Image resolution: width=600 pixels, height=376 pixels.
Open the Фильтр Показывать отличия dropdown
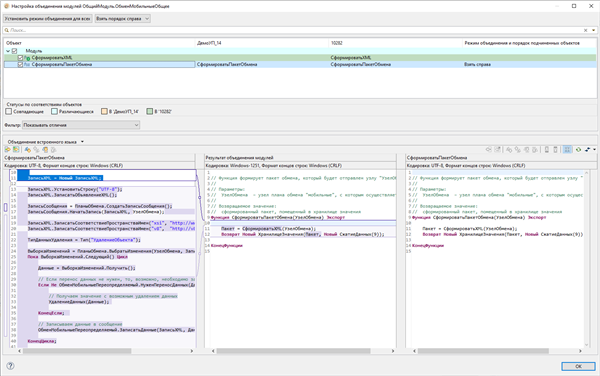pos(81,125)
